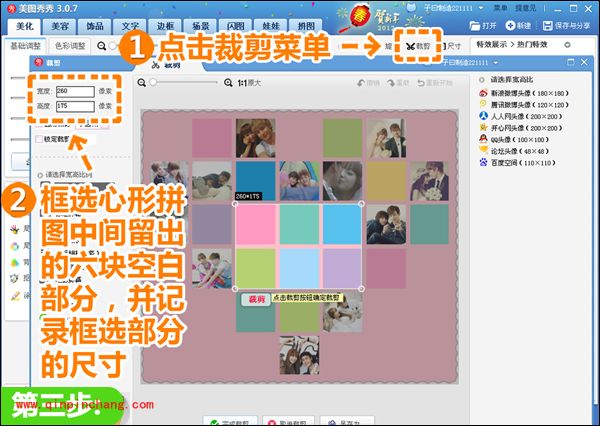Click the color wheel icon in left sidebar
The image size is (600, 426).
pyautogui.click(x=15, y=246)
